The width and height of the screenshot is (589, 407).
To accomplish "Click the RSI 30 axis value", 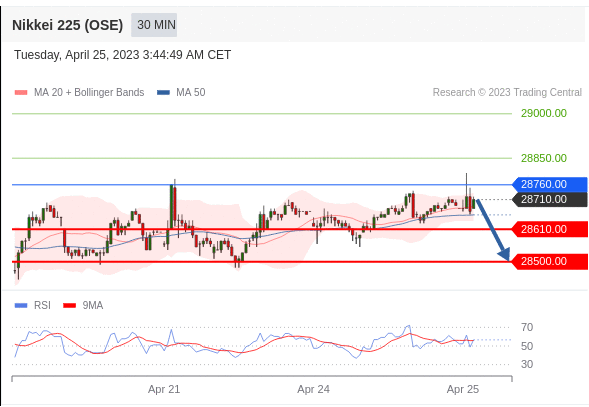I will tap(527, 364).
